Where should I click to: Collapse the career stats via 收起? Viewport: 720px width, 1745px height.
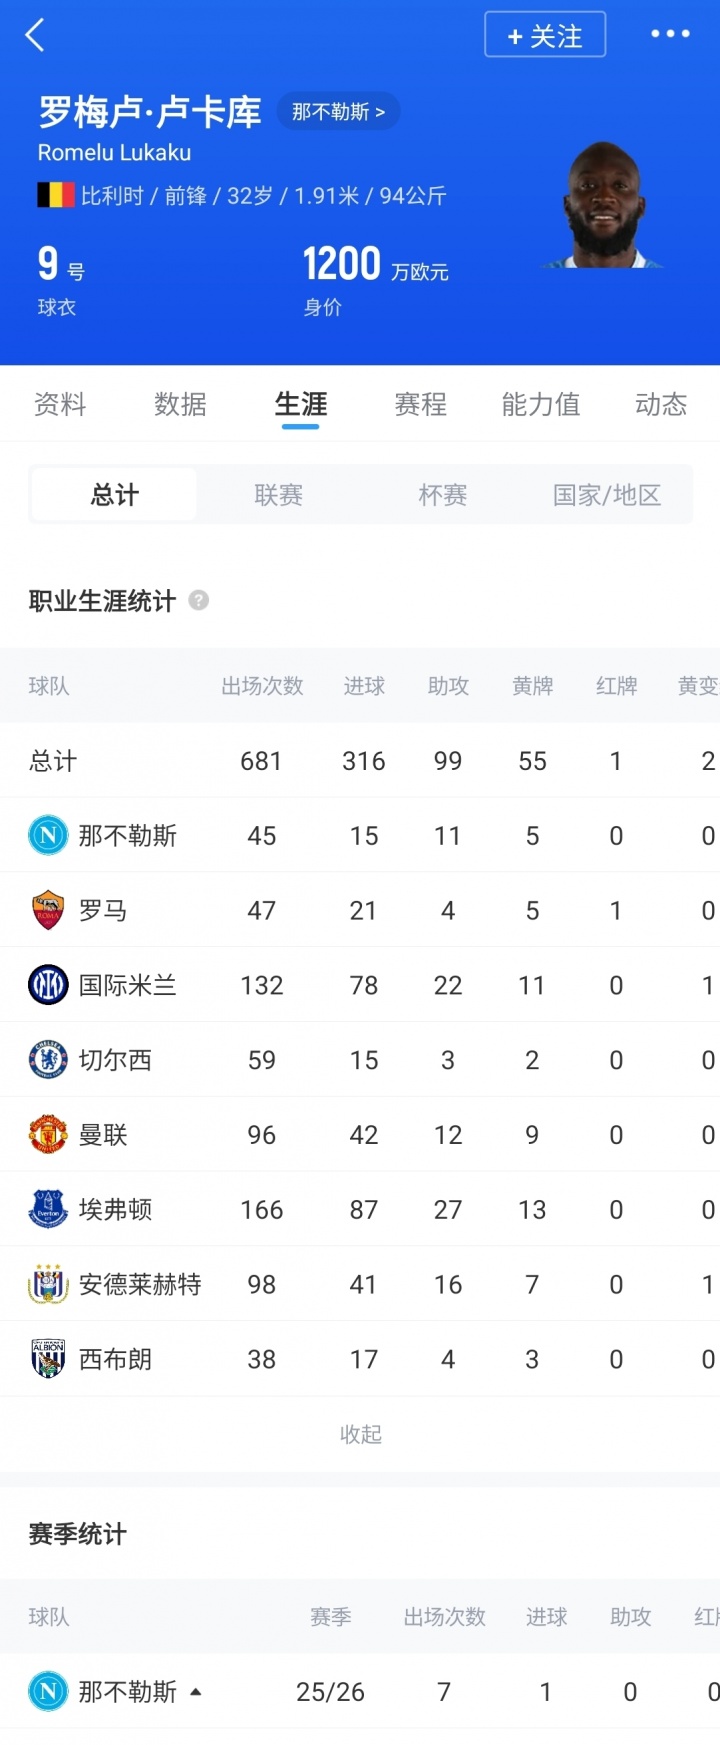click(360, 1434)
